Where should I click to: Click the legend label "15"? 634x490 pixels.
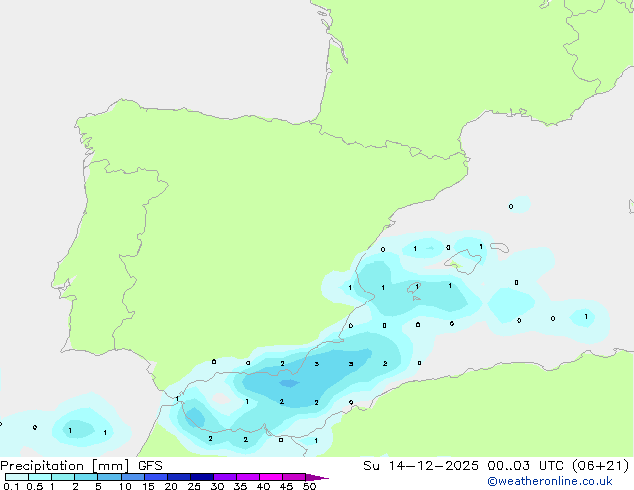148,486
